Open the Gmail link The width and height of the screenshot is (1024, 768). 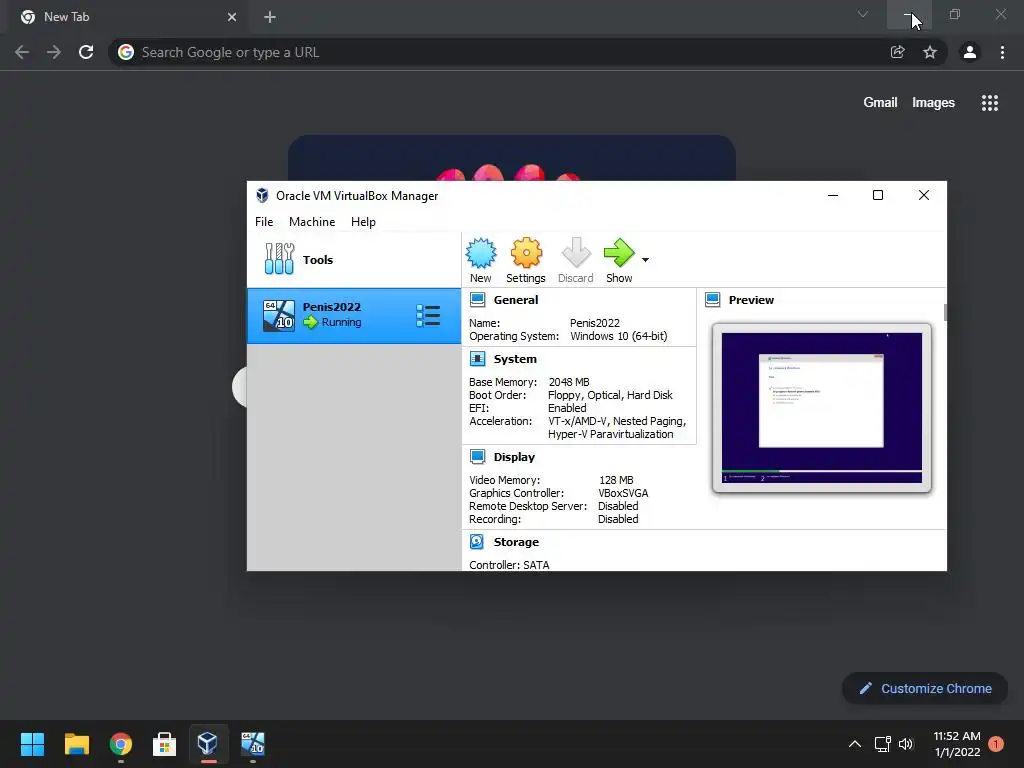tap(880, 103)
